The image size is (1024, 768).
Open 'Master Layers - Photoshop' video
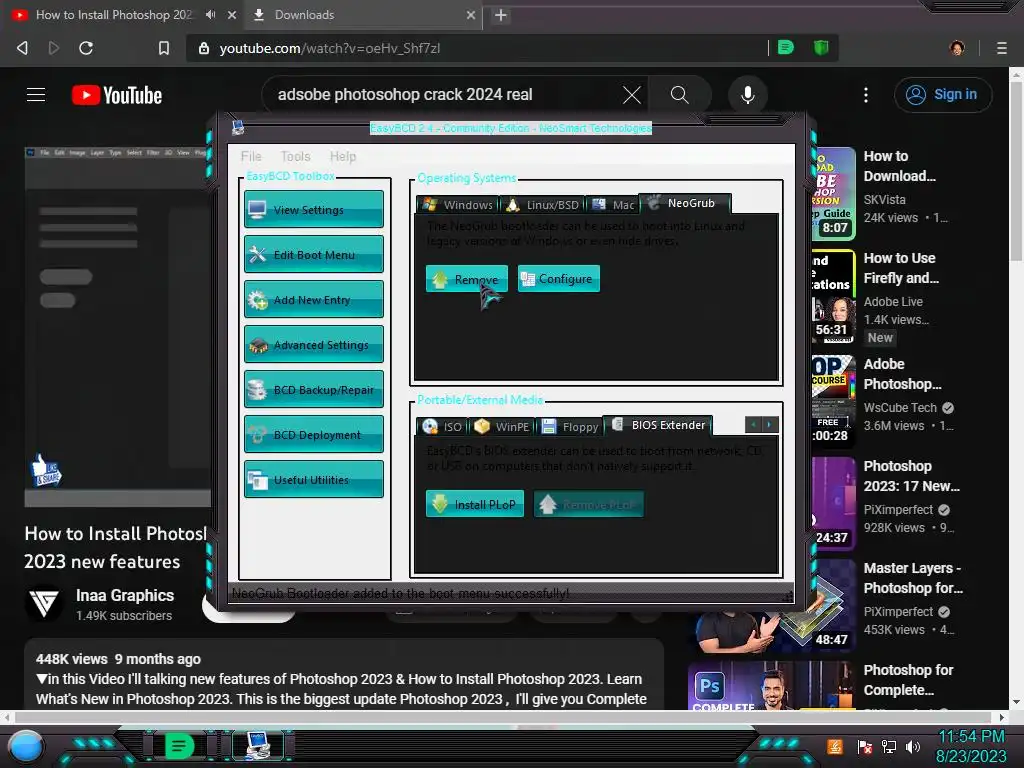pyautogui.click(x=913, y=578)
